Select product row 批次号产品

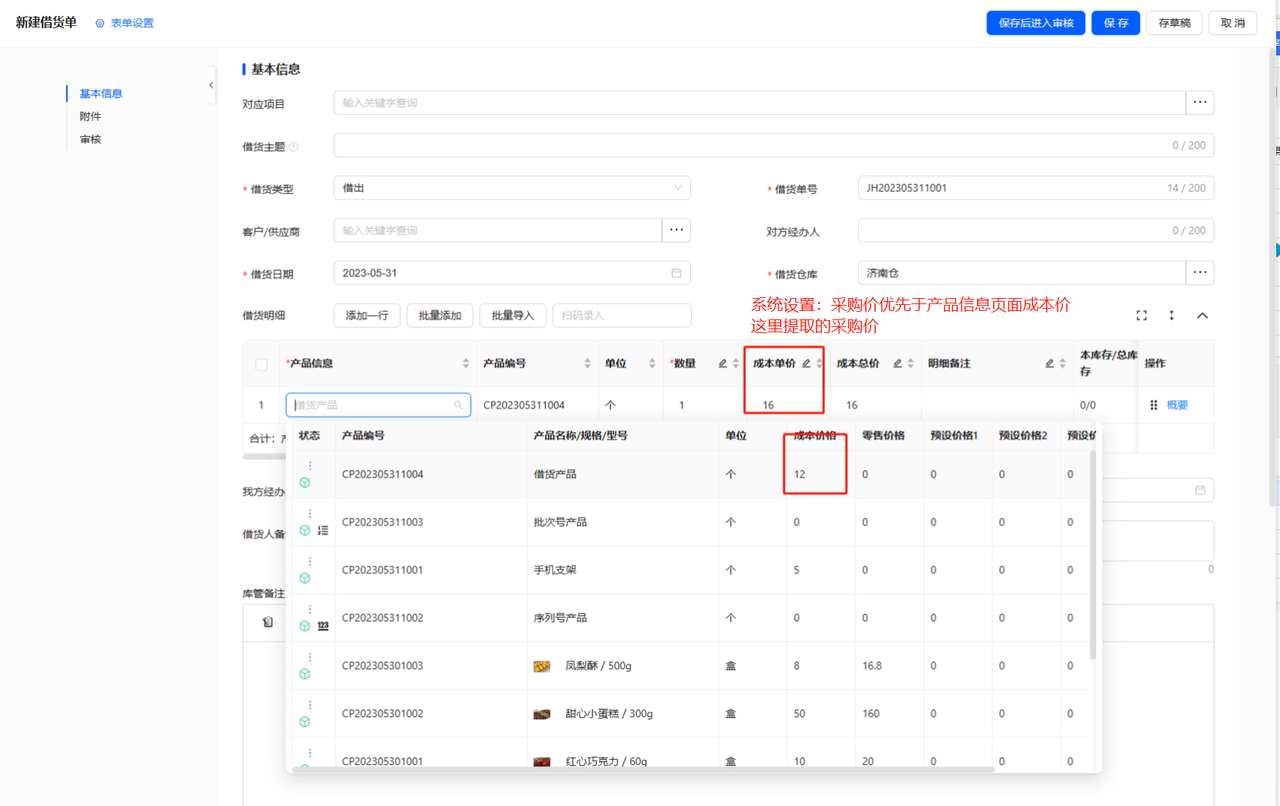click(x=690, y=522)
